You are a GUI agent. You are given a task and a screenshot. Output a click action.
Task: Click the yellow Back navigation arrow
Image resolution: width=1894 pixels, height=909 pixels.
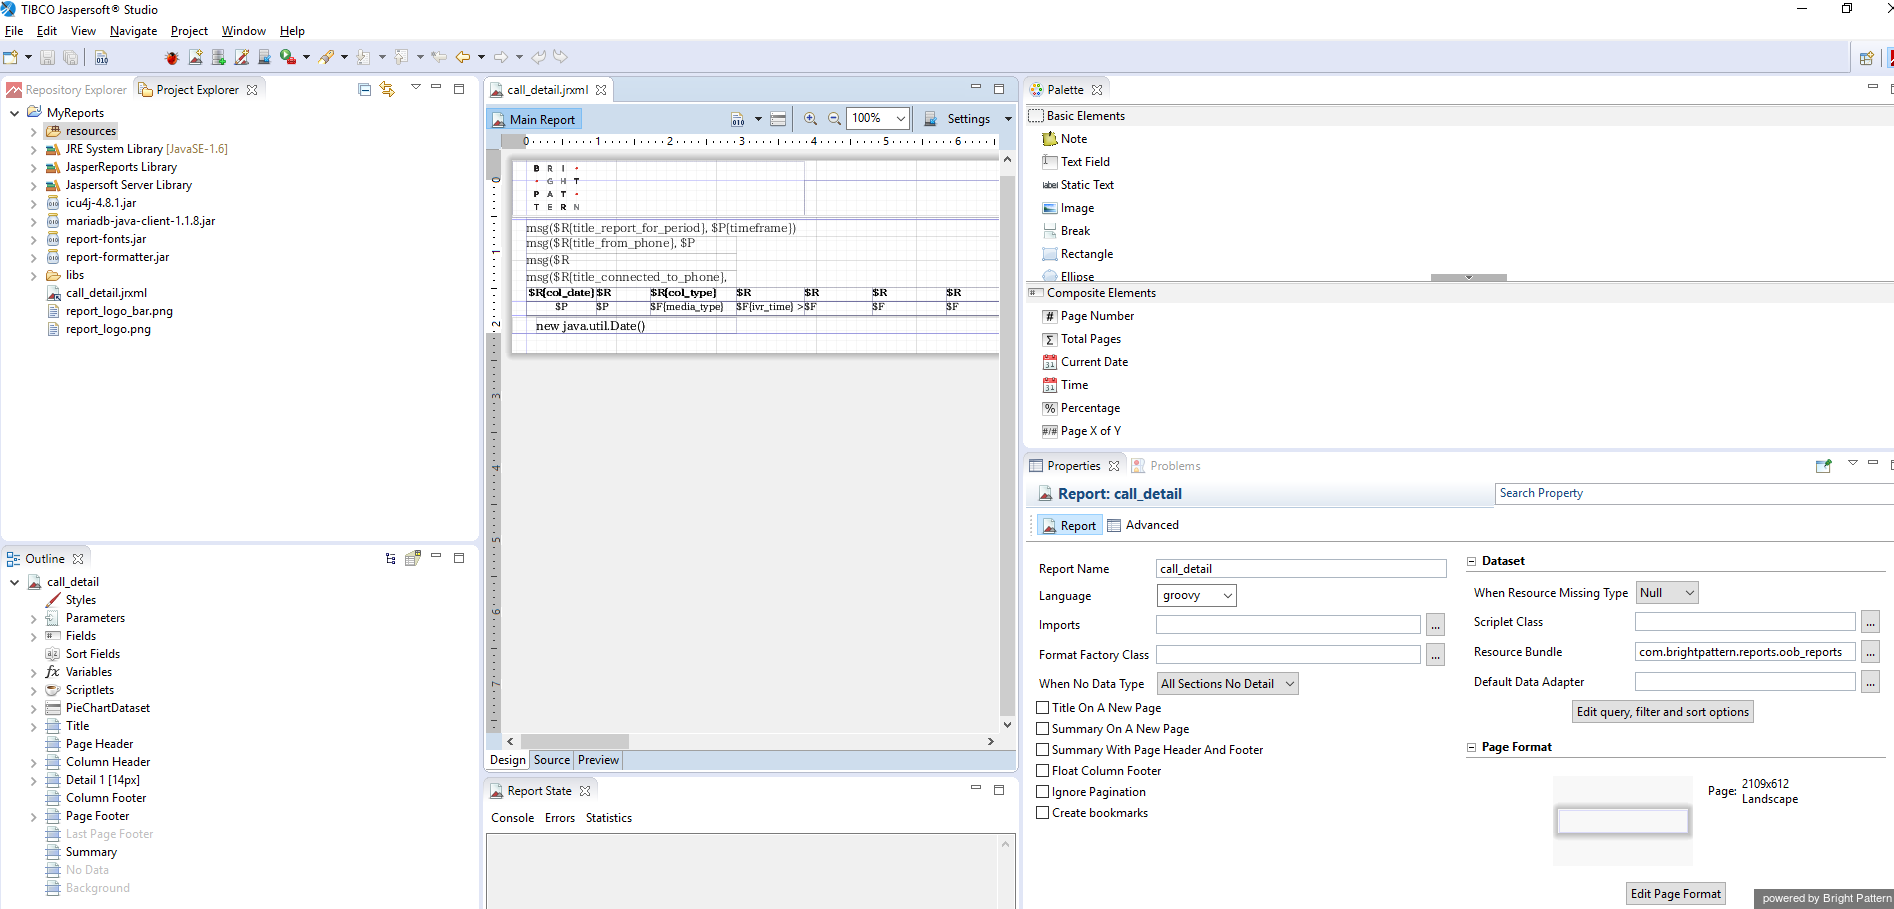pos(463,58)
